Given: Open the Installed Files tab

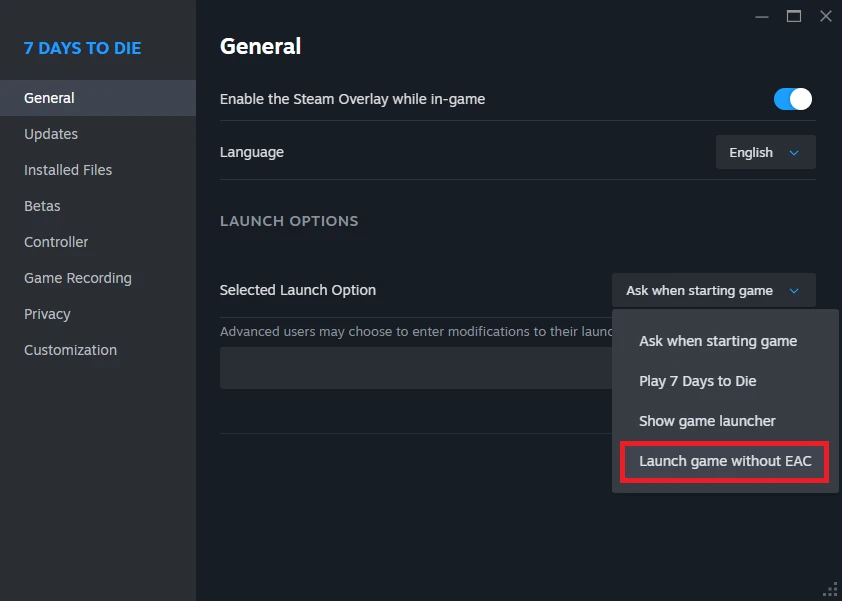Looking at the screenshot, I should pos(98,170).
